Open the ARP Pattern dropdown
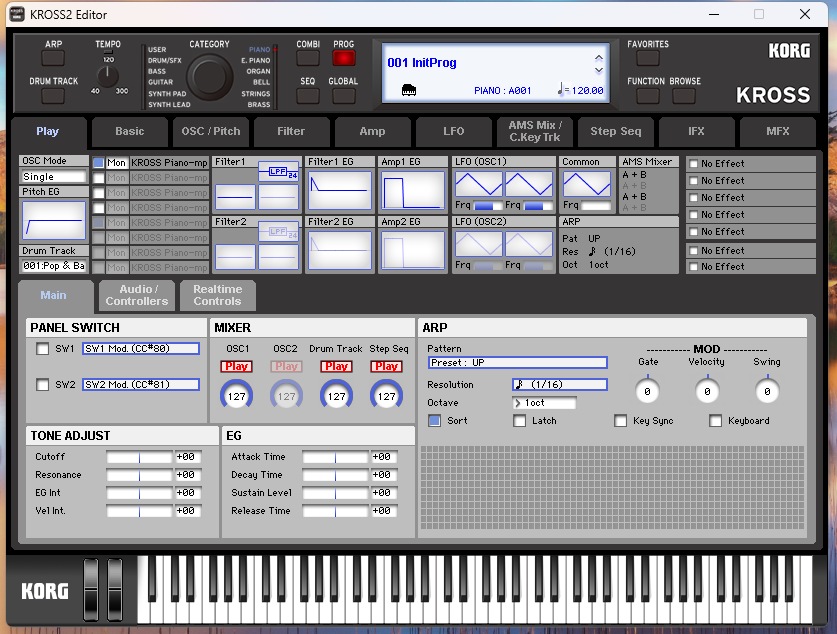 tap(517, 363)
